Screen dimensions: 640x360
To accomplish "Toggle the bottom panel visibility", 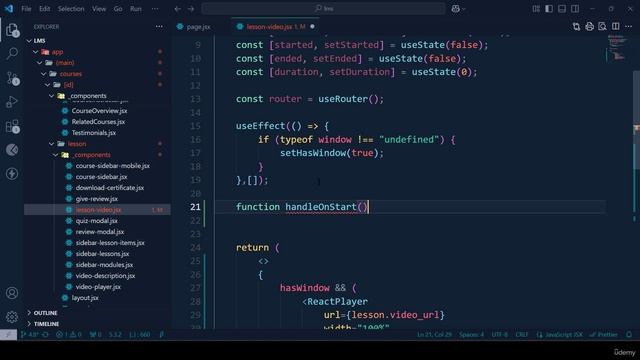I will [562, 9].
